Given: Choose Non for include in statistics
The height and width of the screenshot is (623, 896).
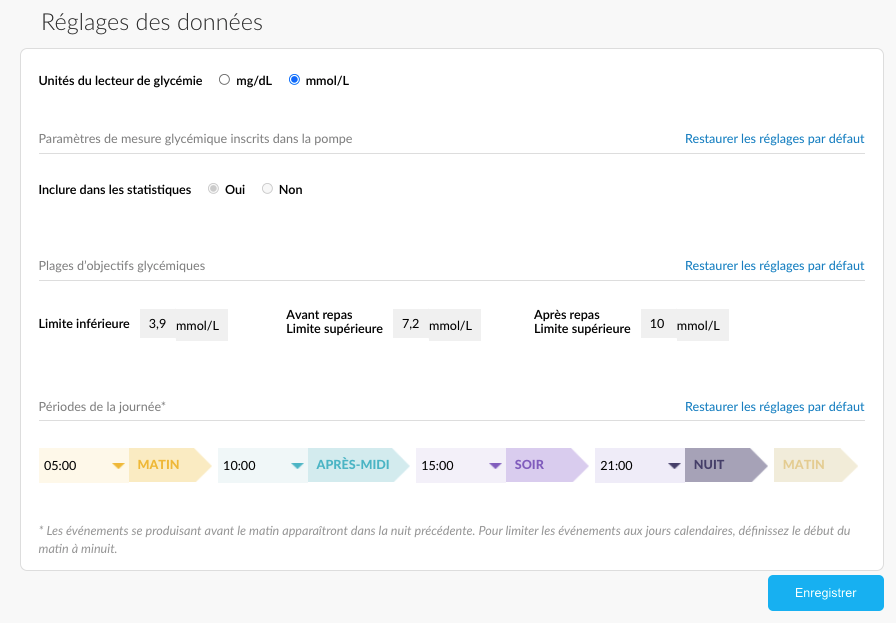Looking at the screenshot, I should 267,189.
